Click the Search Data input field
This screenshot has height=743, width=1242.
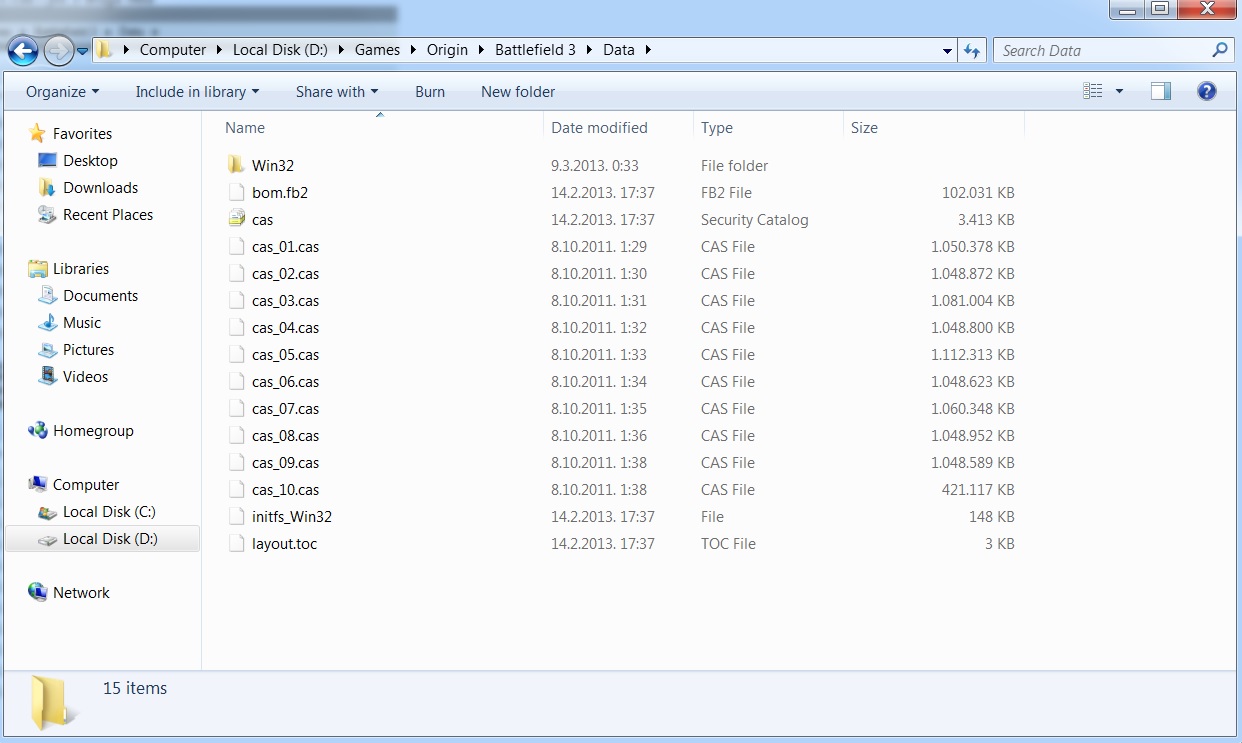[1100, 51]
